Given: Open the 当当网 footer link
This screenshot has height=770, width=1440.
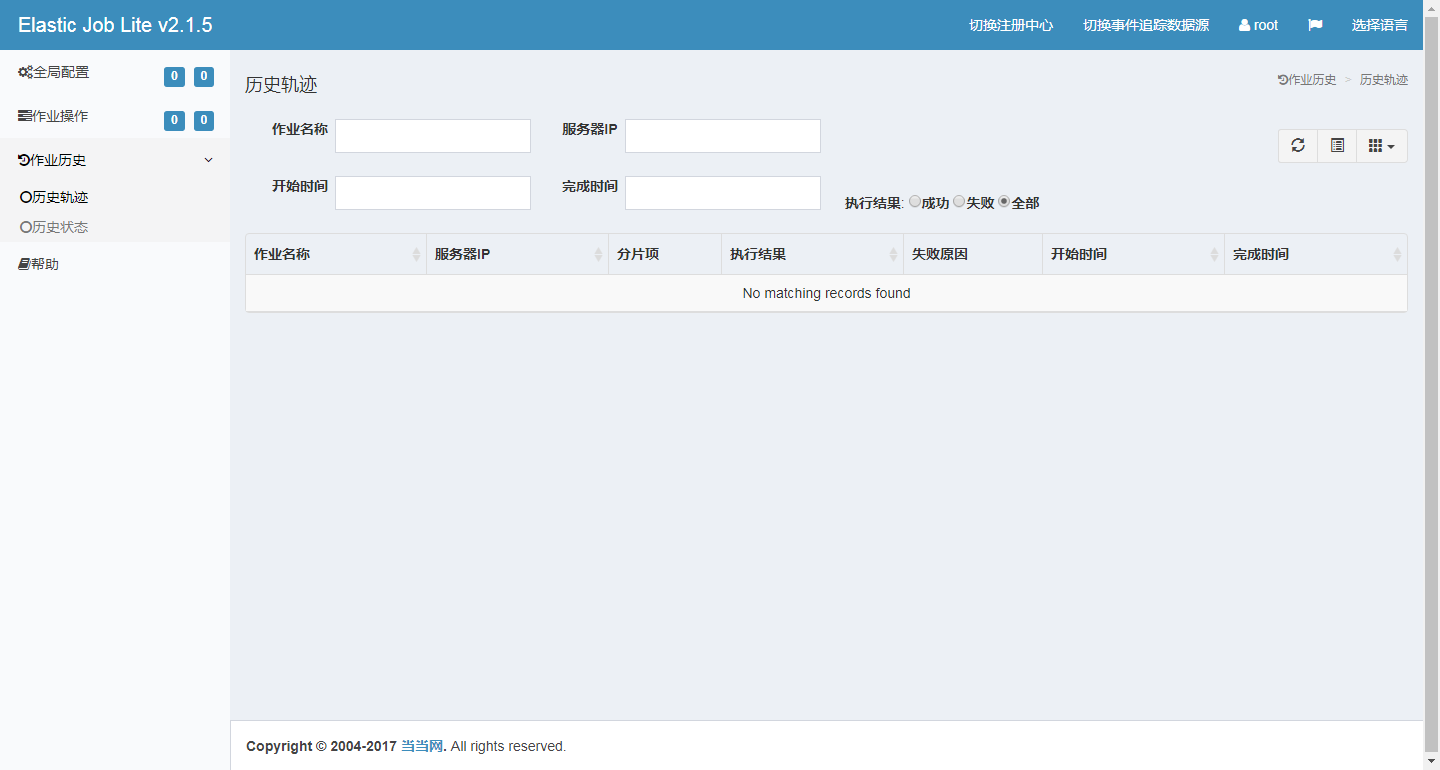Looking at the screenshot, I should (x=421, y=746).
